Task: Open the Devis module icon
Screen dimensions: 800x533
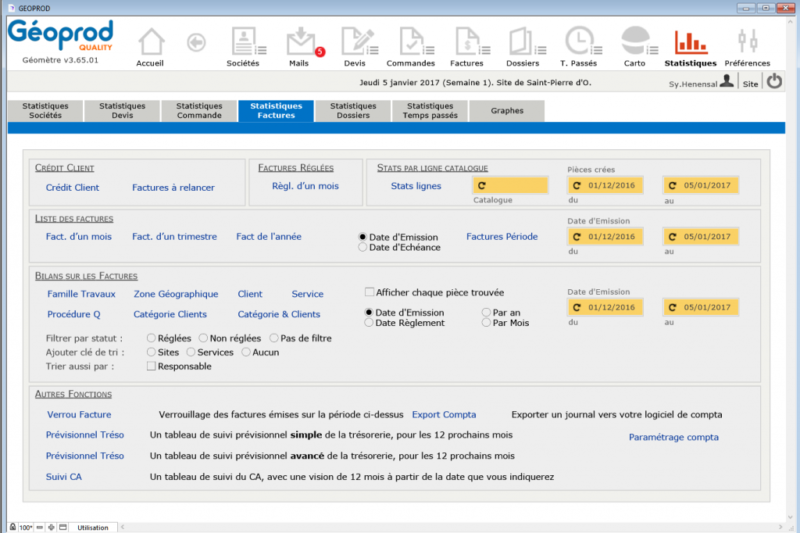Action: 354,43
